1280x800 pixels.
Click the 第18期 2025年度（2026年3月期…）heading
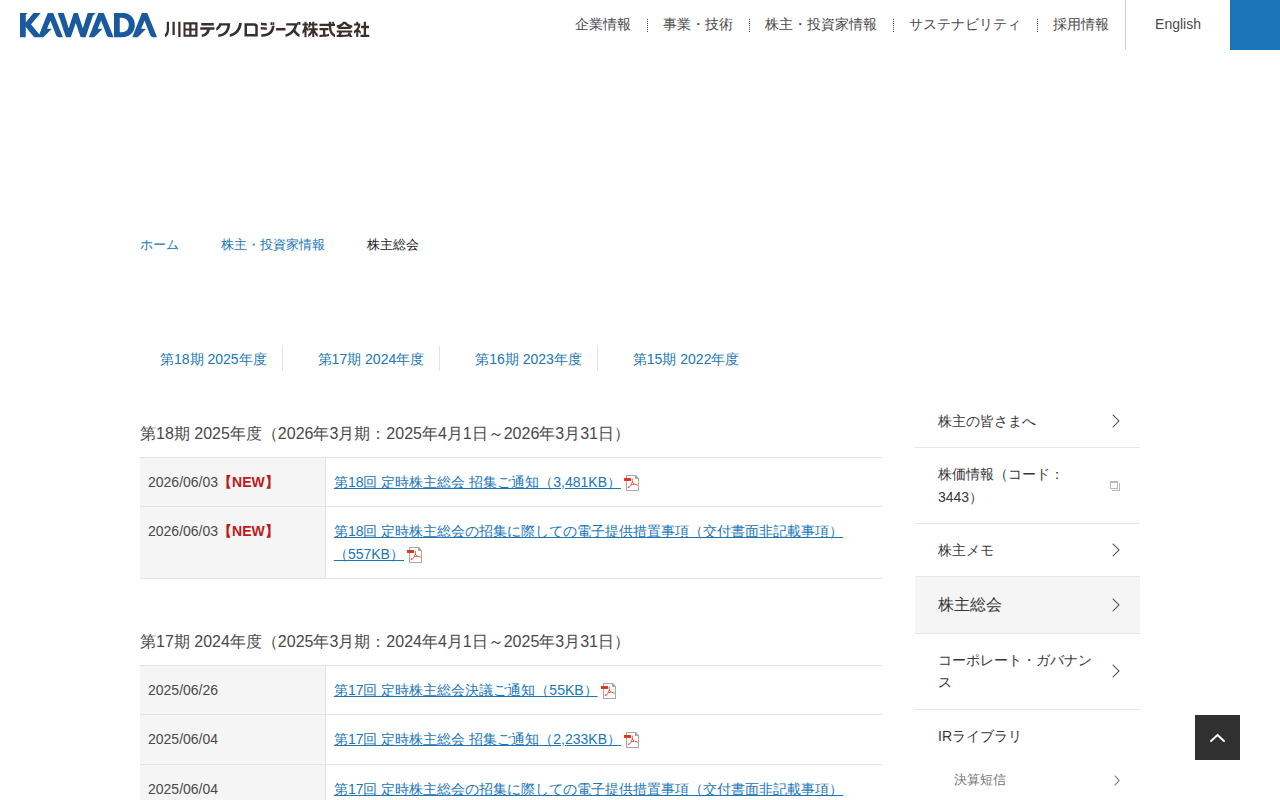[384, 434]
